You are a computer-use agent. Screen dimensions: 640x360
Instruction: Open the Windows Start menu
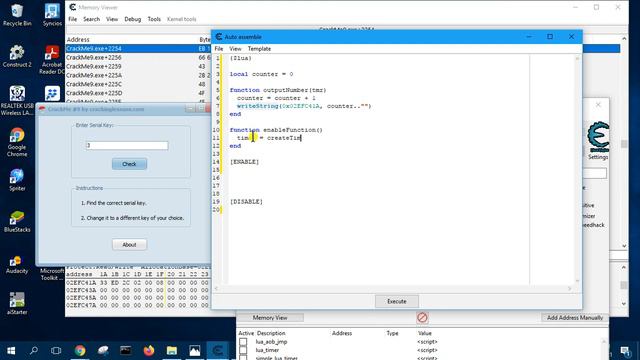11,351
